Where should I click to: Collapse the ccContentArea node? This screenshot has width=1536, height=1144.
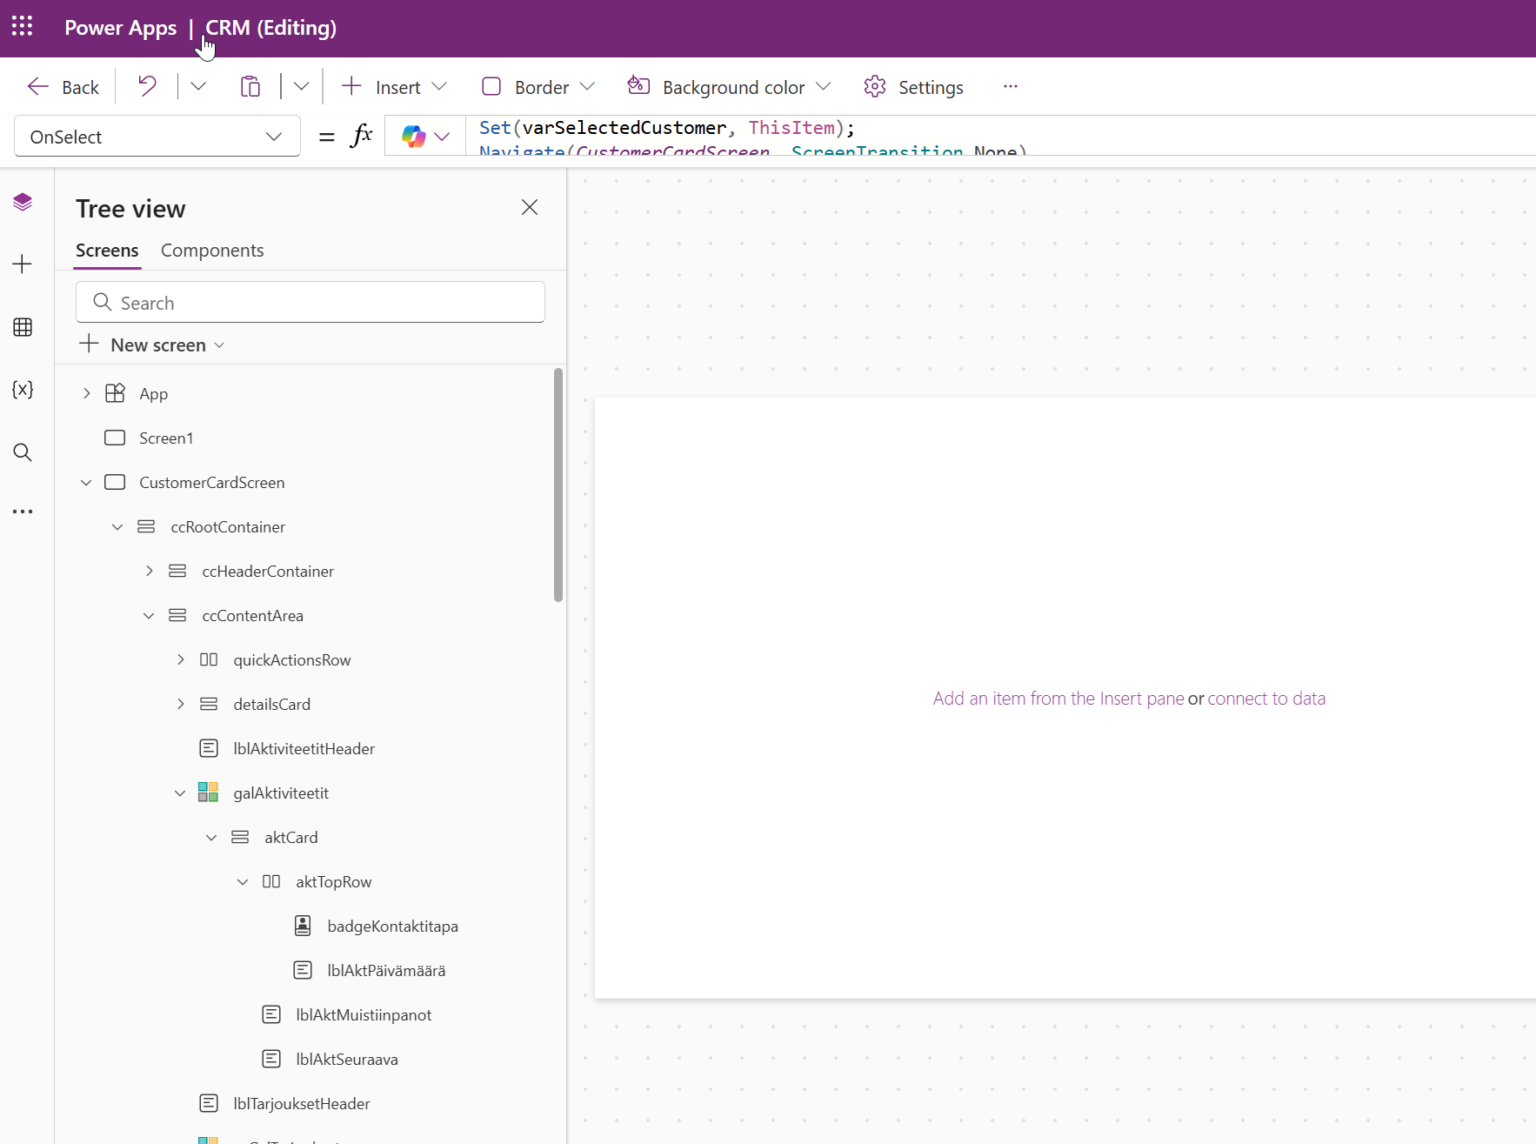(149, 616)
